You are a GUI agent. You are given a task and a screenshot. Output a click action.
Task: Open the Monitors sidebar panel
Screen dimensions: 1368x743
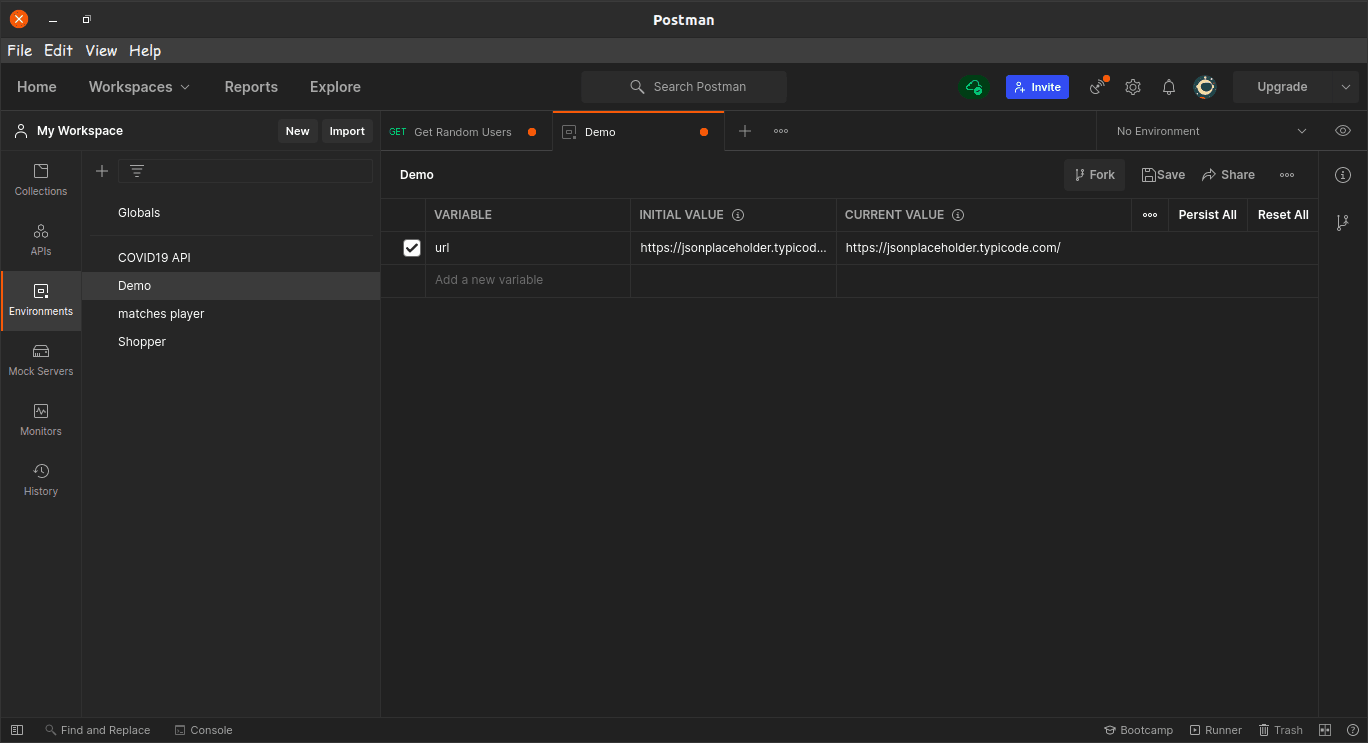click(41, 420)
